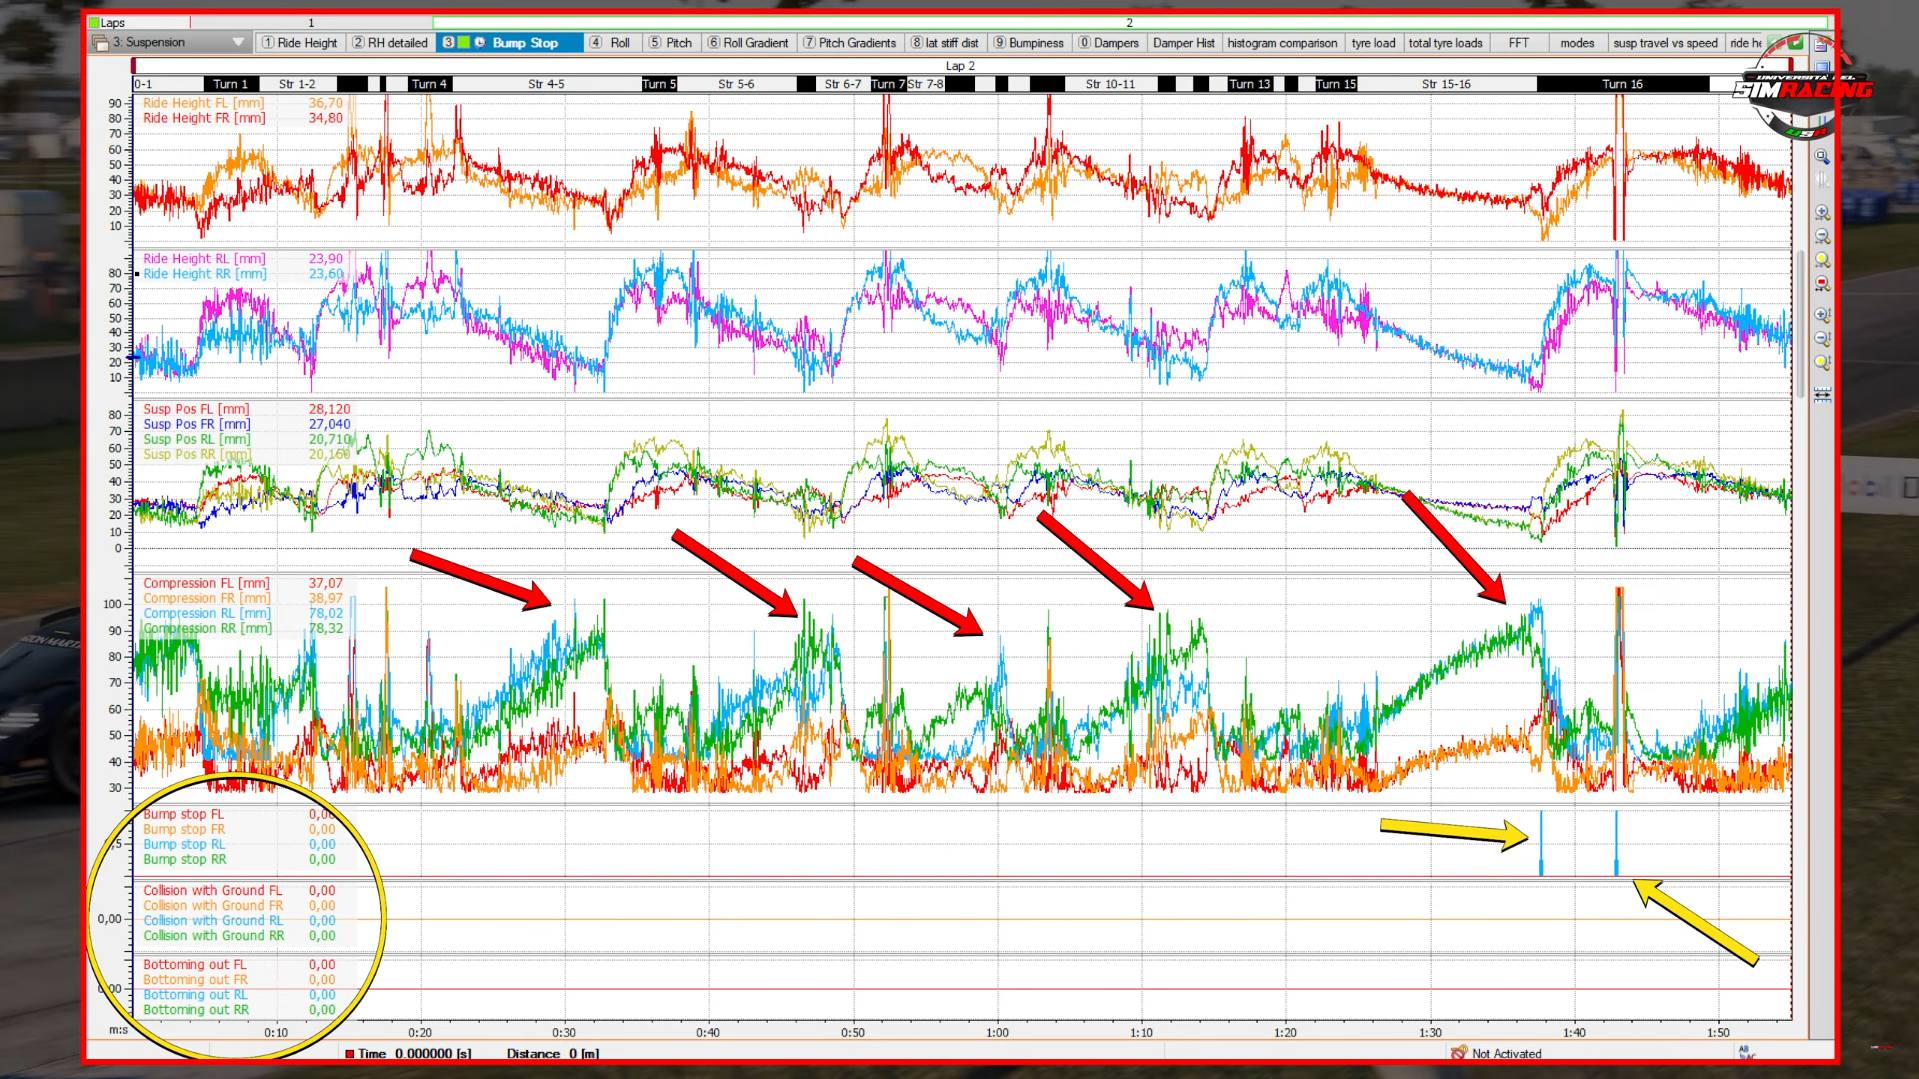Switch to the Ride Height tab
Viewport: 1919px width, 1079px height.
tap(300, 43)
